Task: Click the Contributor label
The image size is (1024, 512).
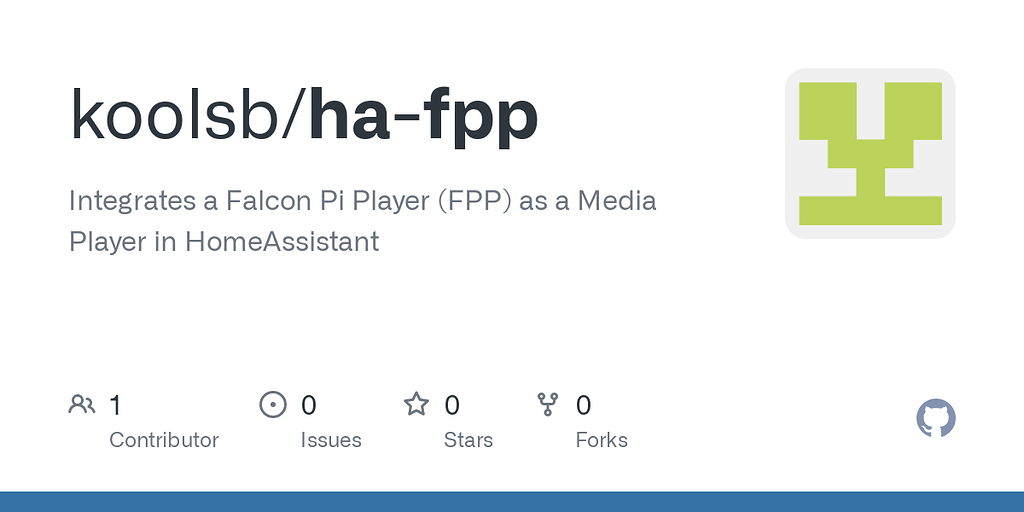Action: [x=164, y=440]
